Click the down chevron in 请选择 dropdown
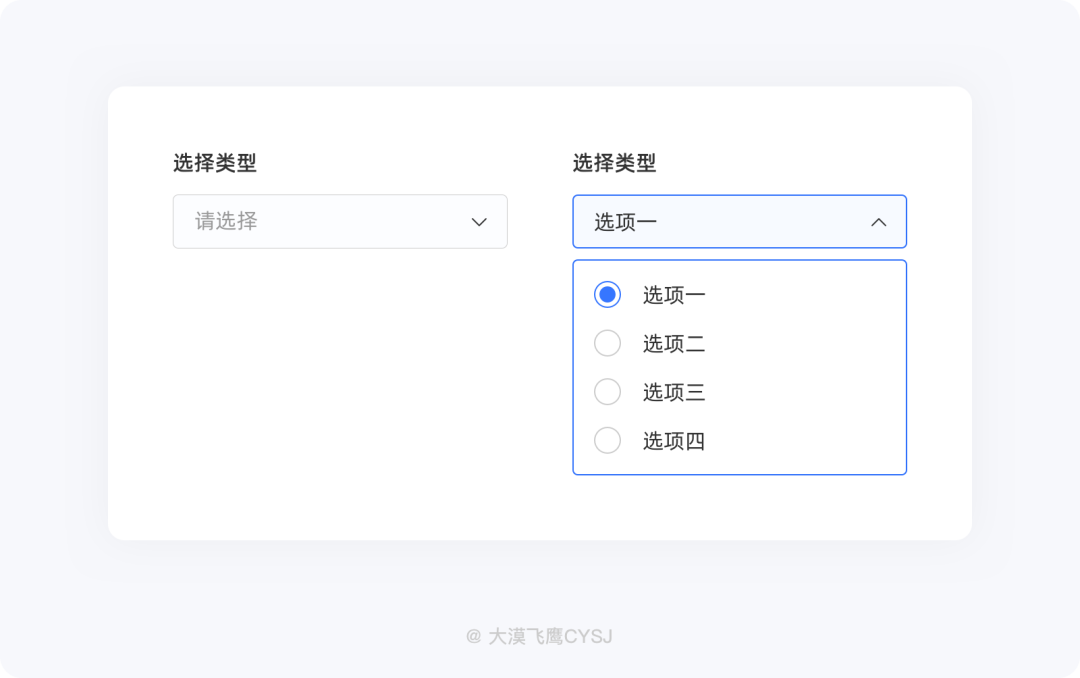The height and width of the screenshot is (678, 1080). [479, 222]
